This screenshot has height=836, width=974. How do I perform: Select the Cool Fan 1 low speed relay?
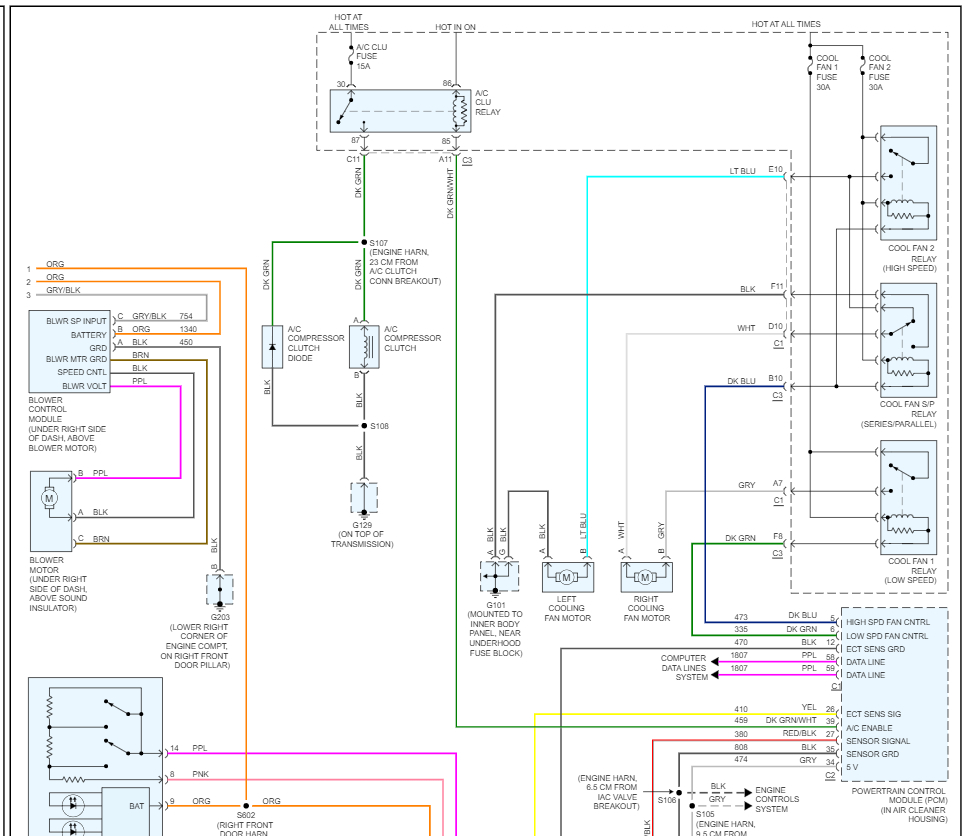tap(908, 498)
